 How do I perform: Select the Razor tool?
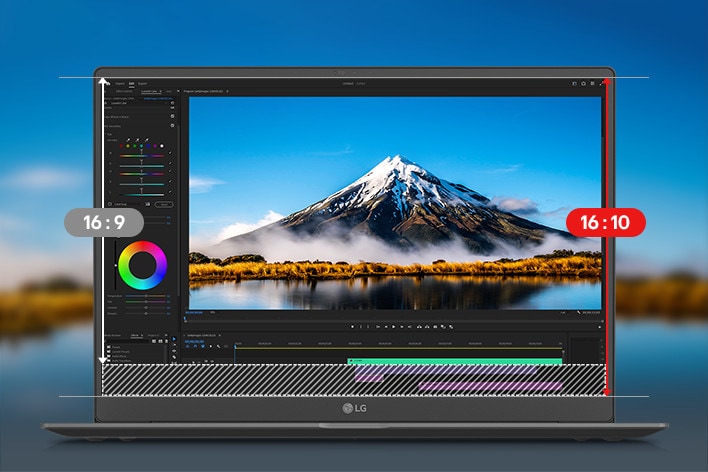(174, 357)
